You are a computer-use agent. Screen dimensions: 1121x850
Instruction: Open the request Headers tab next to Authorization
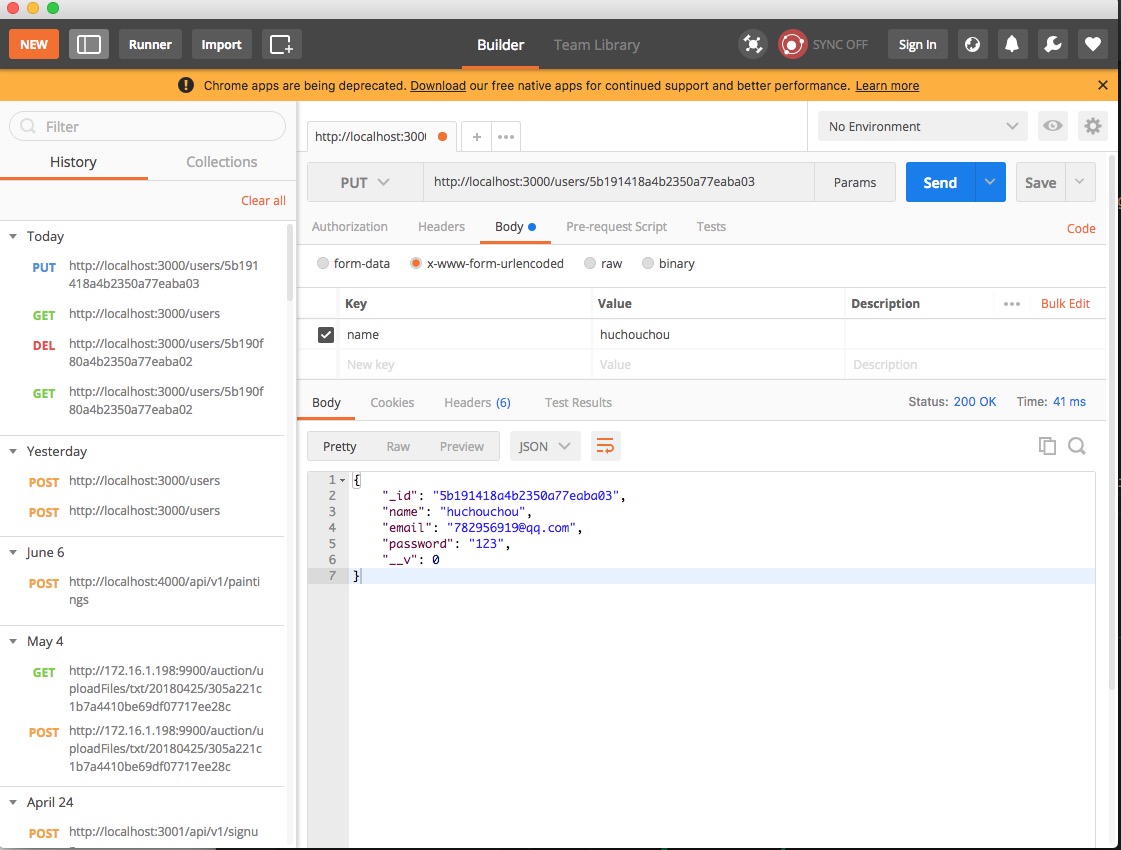point(441,227)
